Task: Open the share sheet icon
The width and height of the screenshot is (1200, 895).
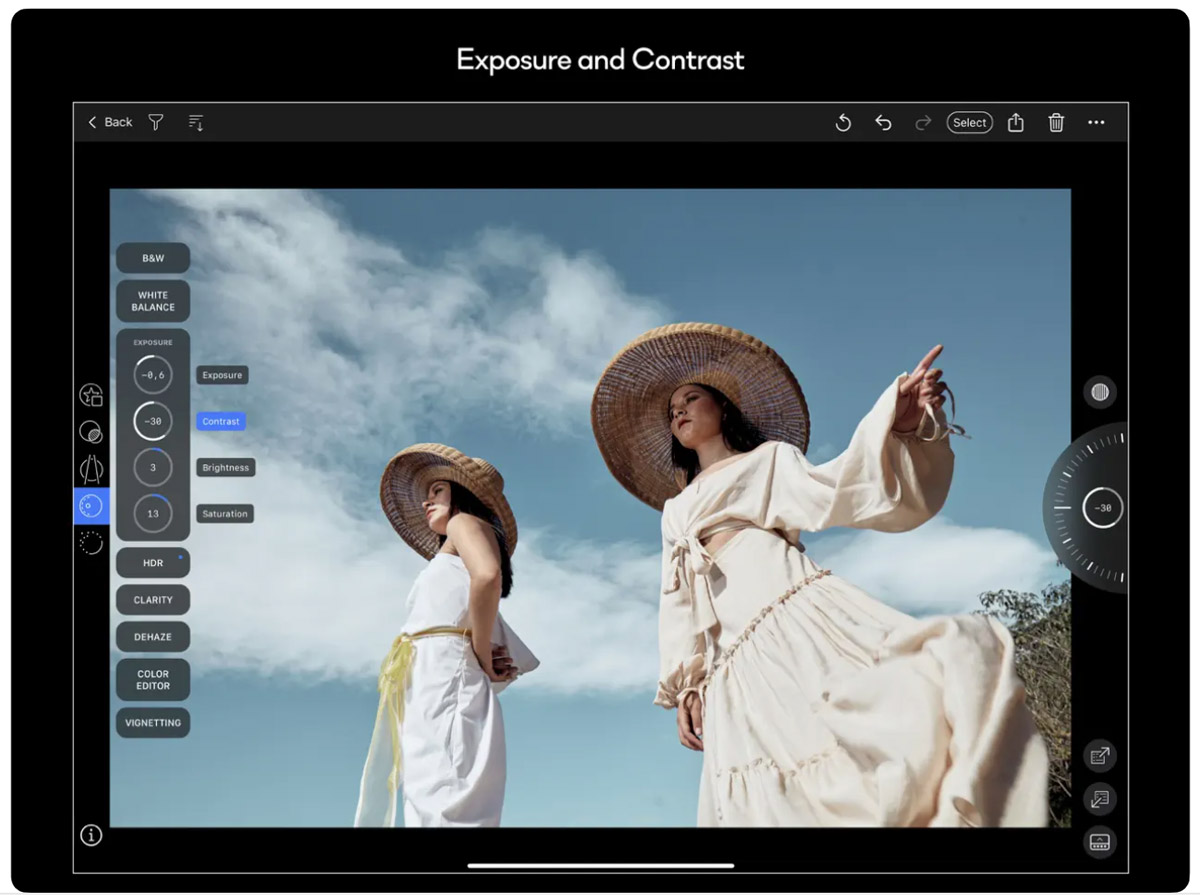Action: [x=1016, y=122]
